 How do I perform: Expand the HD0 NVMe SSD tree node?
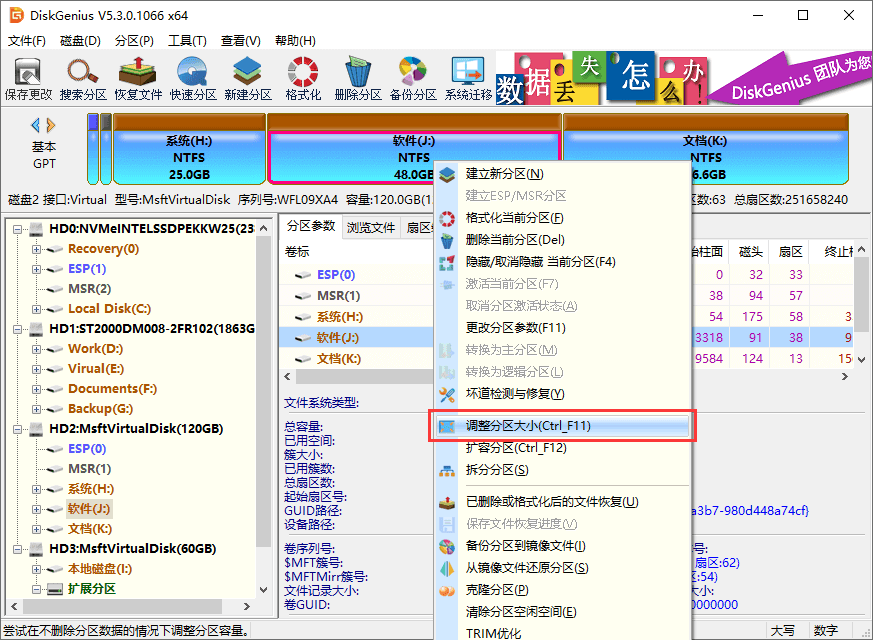[19, 231]
